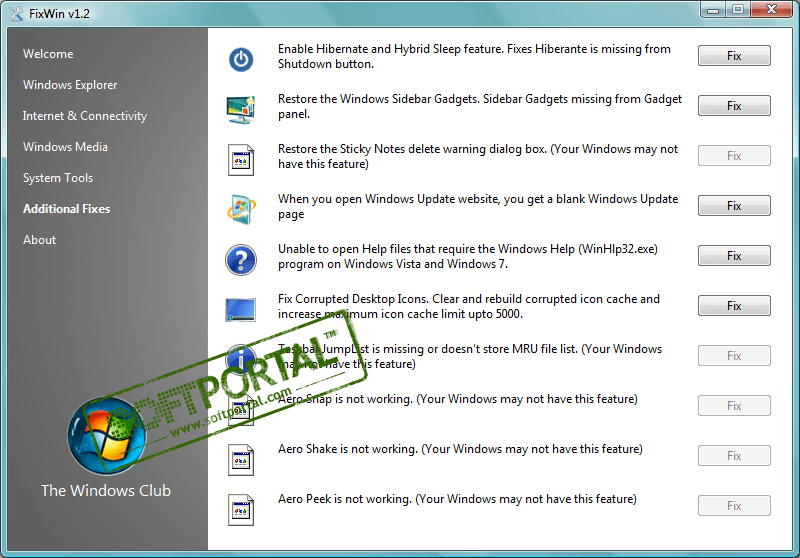800x558 pixels.
Task: Fix the blank Windows Update page
Action: click(x=734, y=206)
